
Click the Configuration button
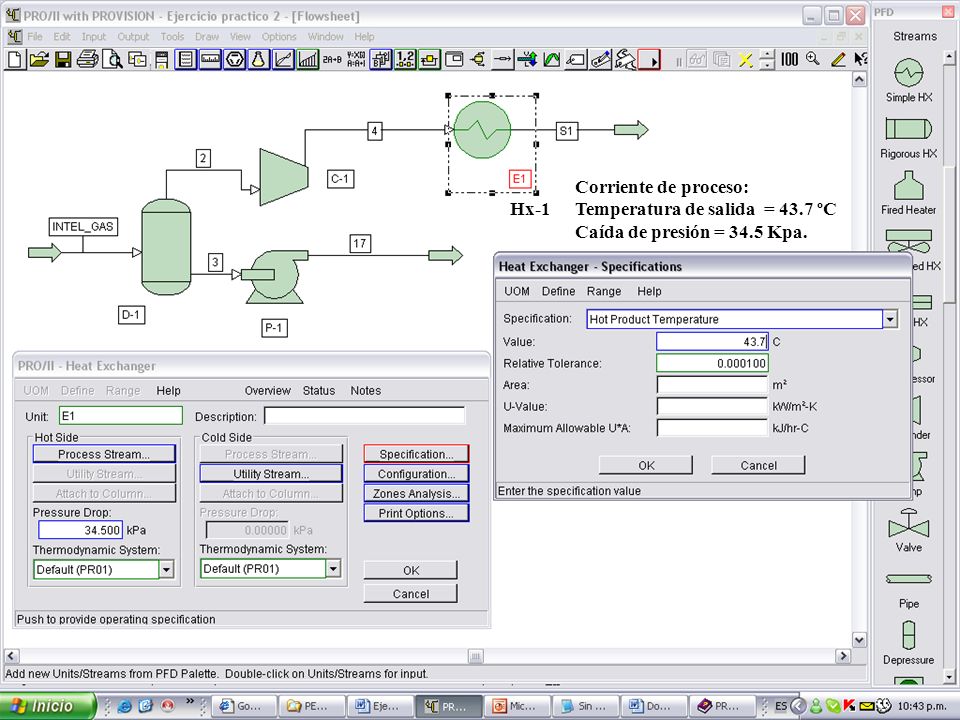[416, 474]
